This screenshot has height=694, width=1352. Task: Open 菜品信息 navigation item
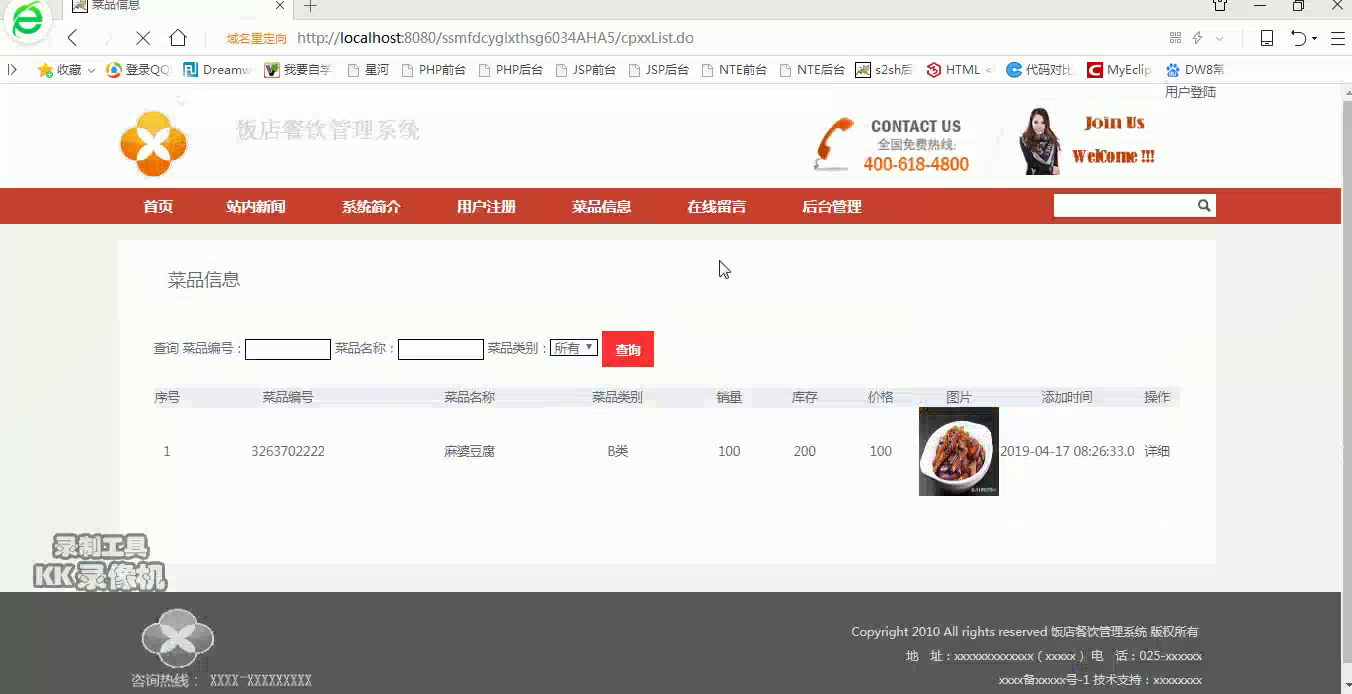tap(601, 207)
